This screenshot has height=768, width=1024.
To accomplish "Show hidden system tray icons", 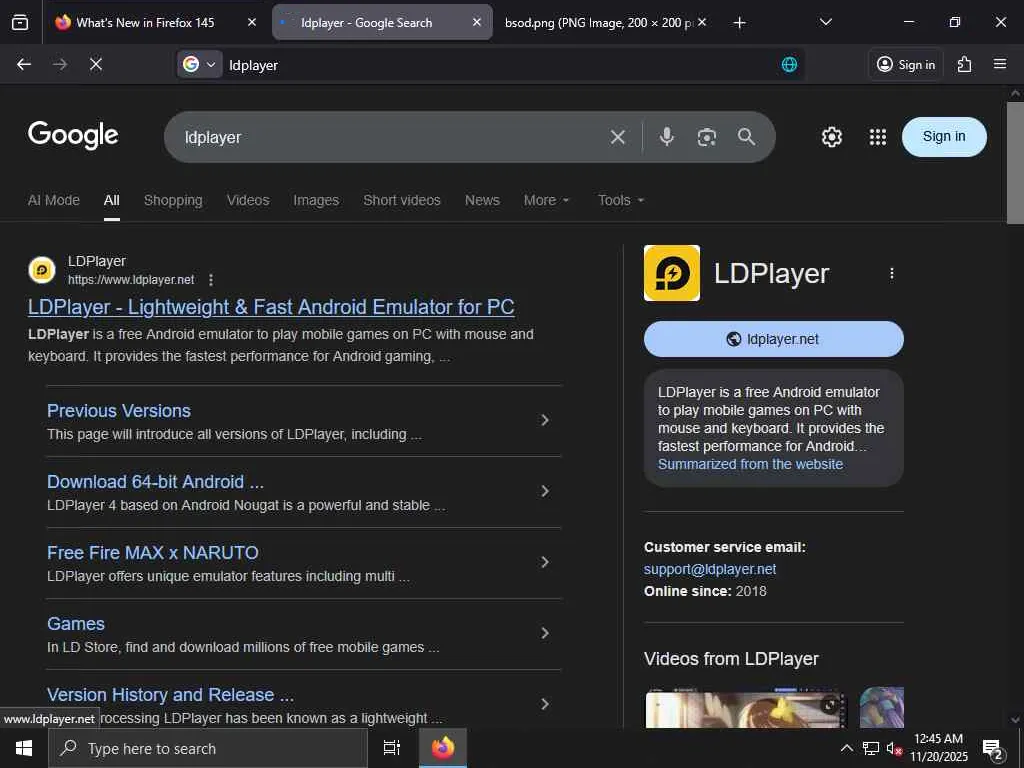I will [846, 748].
